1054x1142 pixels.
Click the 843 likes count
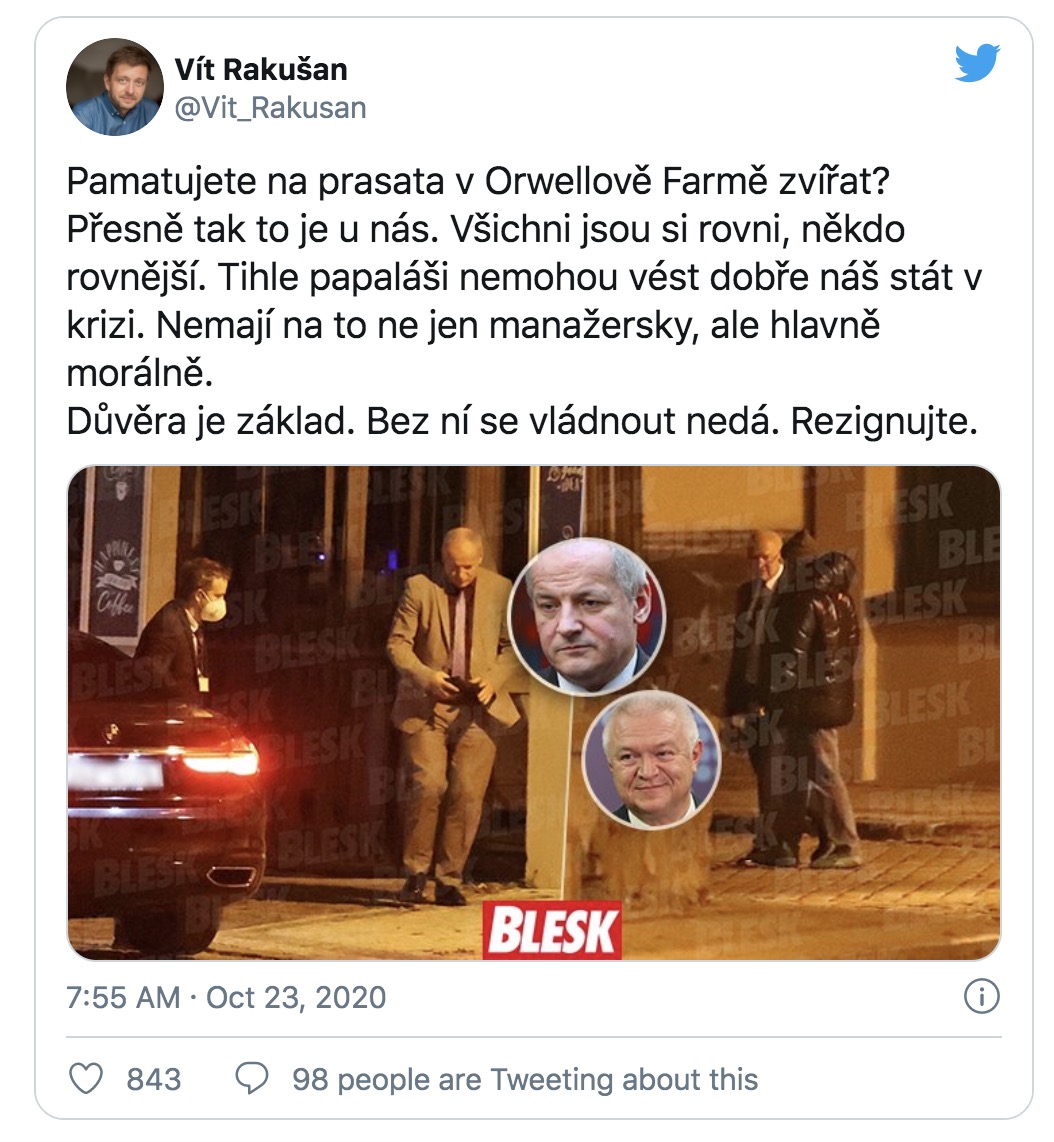[154, 1079]
